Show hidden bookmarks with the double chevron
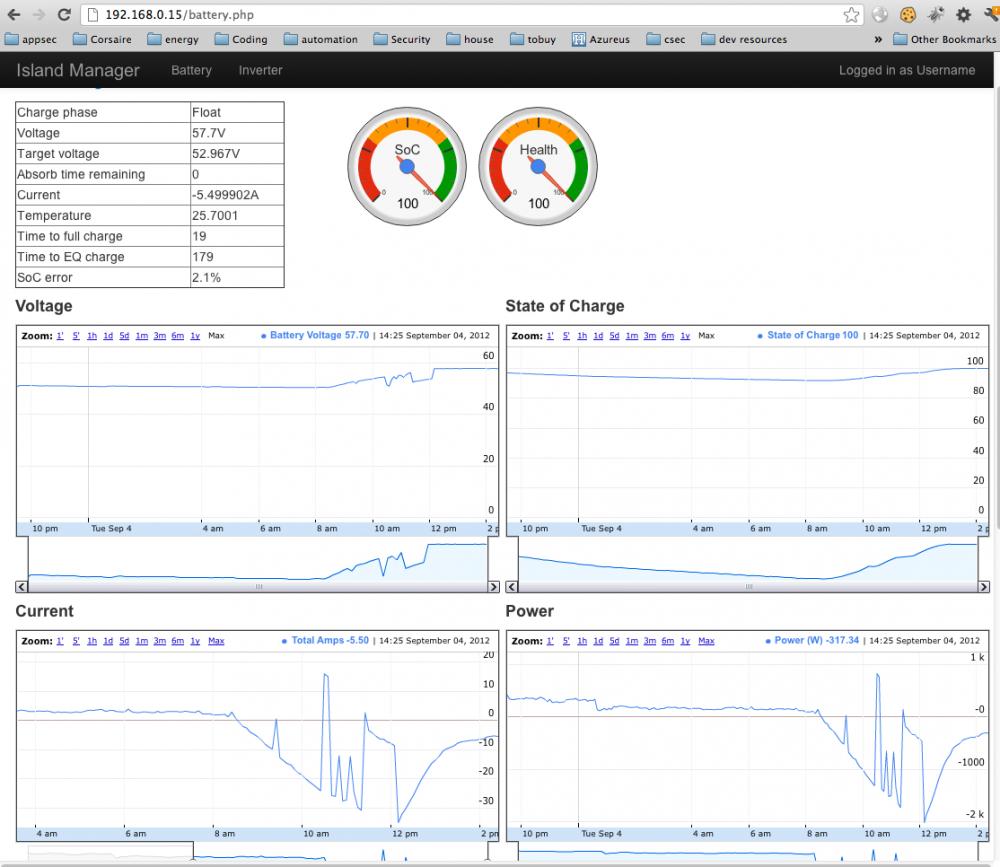The width and height of the screenshot is (1000, 867). click(x=878, y=39)
